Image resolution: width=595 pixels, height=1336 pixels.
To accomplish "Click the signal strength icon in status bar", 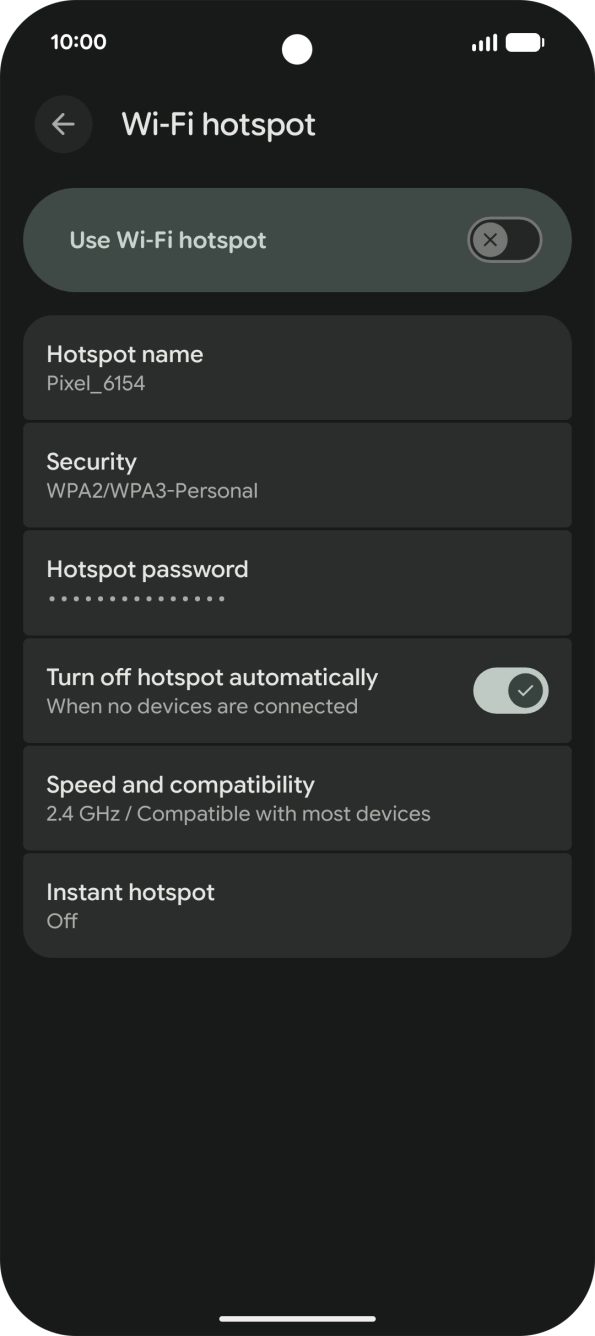I will pos(483,42).
